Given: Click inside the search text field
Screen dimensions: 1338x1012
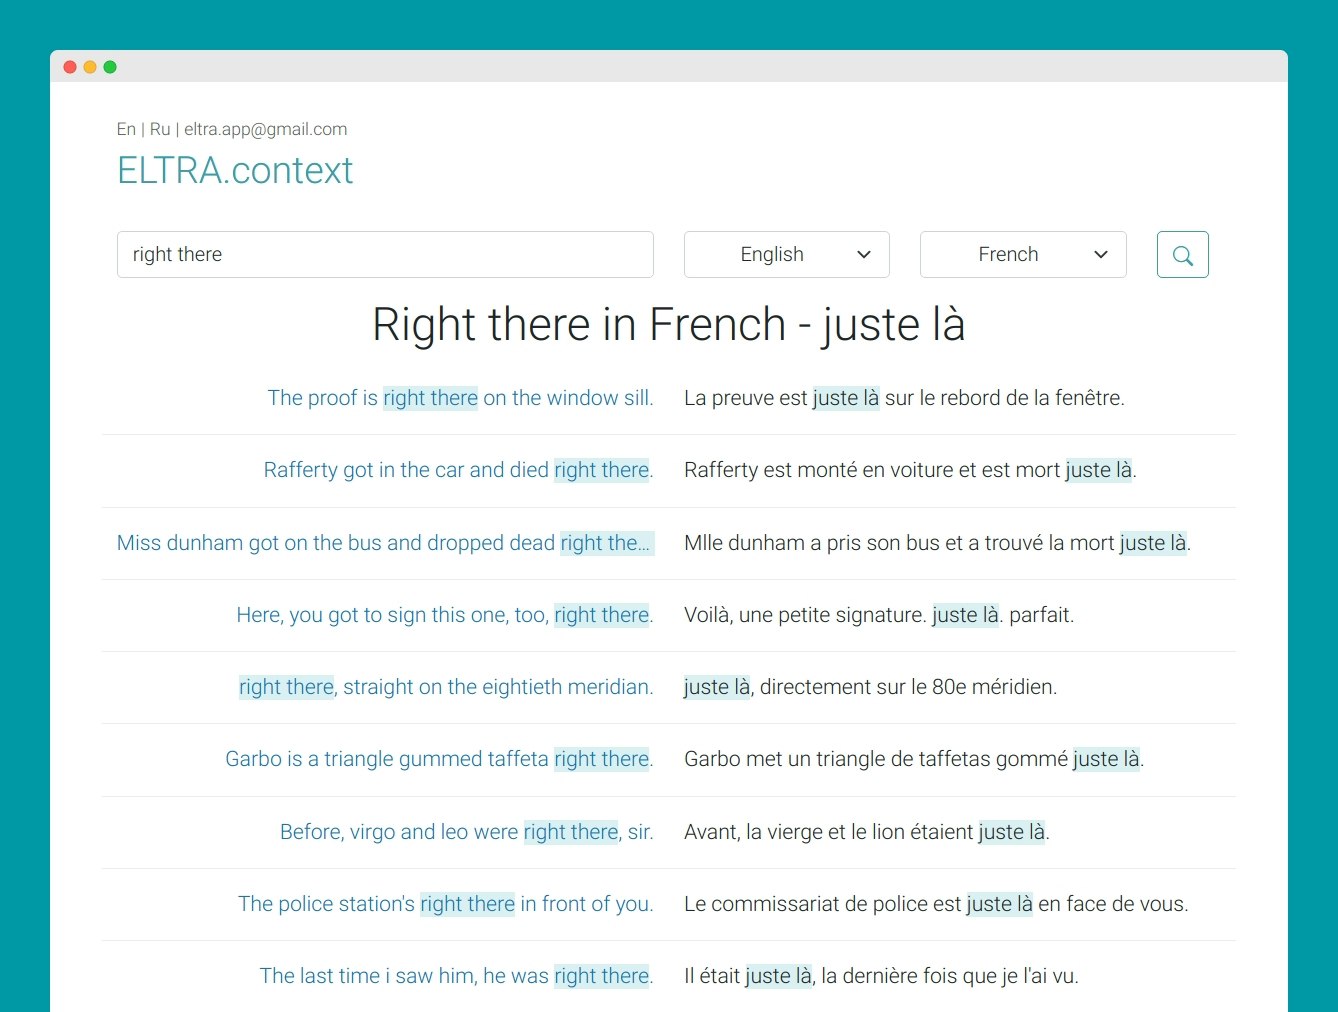Looking at the screenshot, I should [x=385, y=254].
